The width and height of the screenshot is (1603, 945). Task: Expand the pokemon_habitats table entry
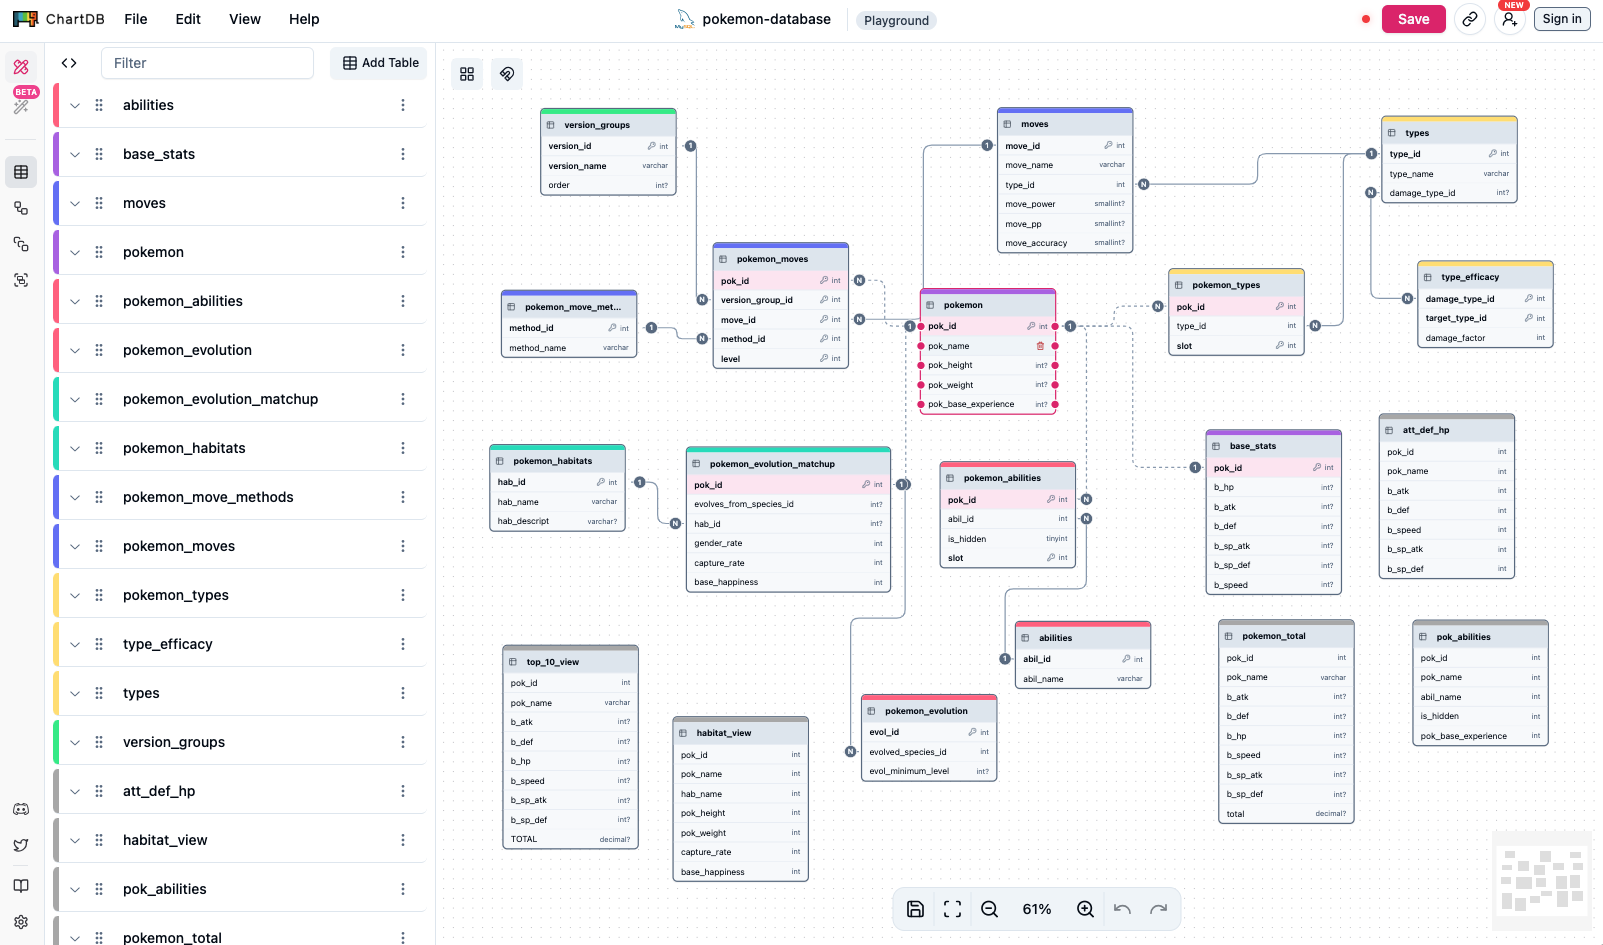coord(75,448)
